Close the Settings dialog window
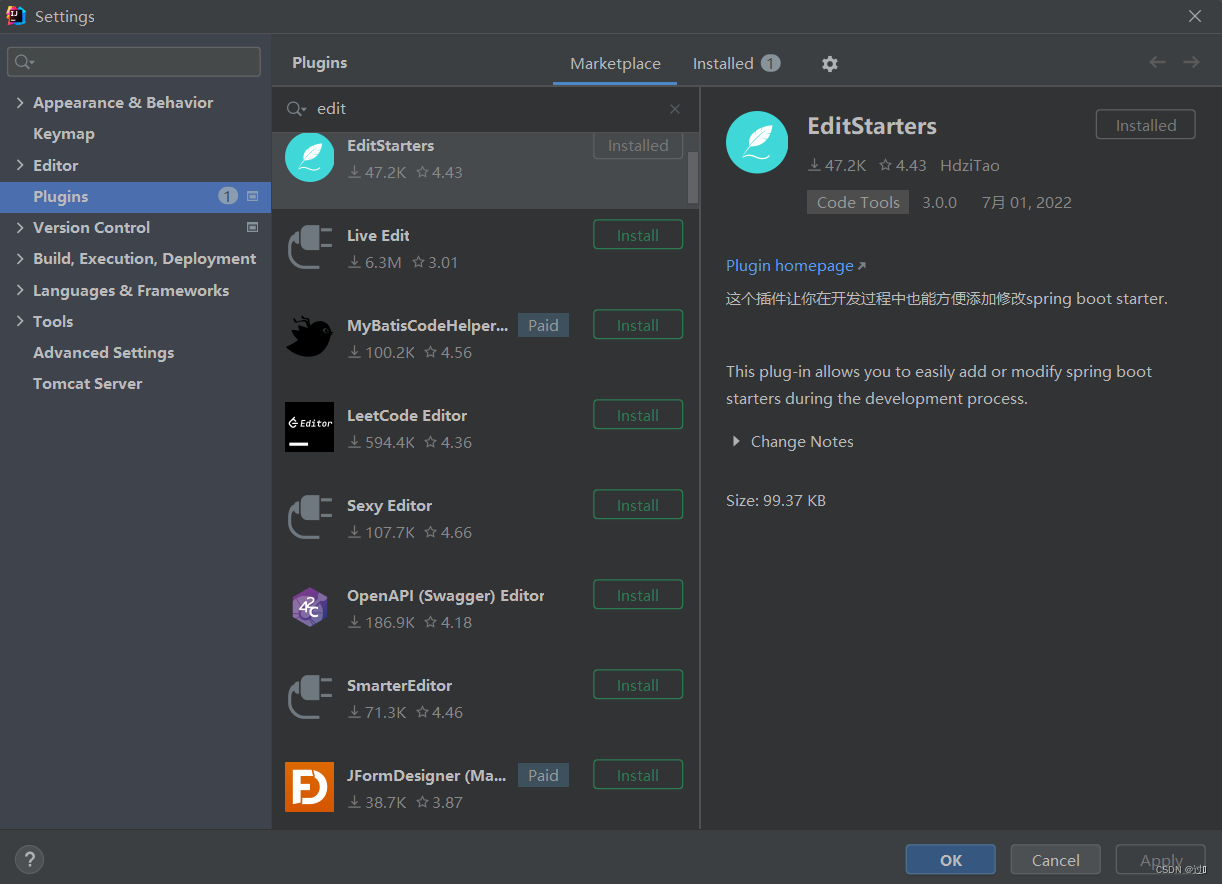1222x884 pixels. pos(1195,16)
